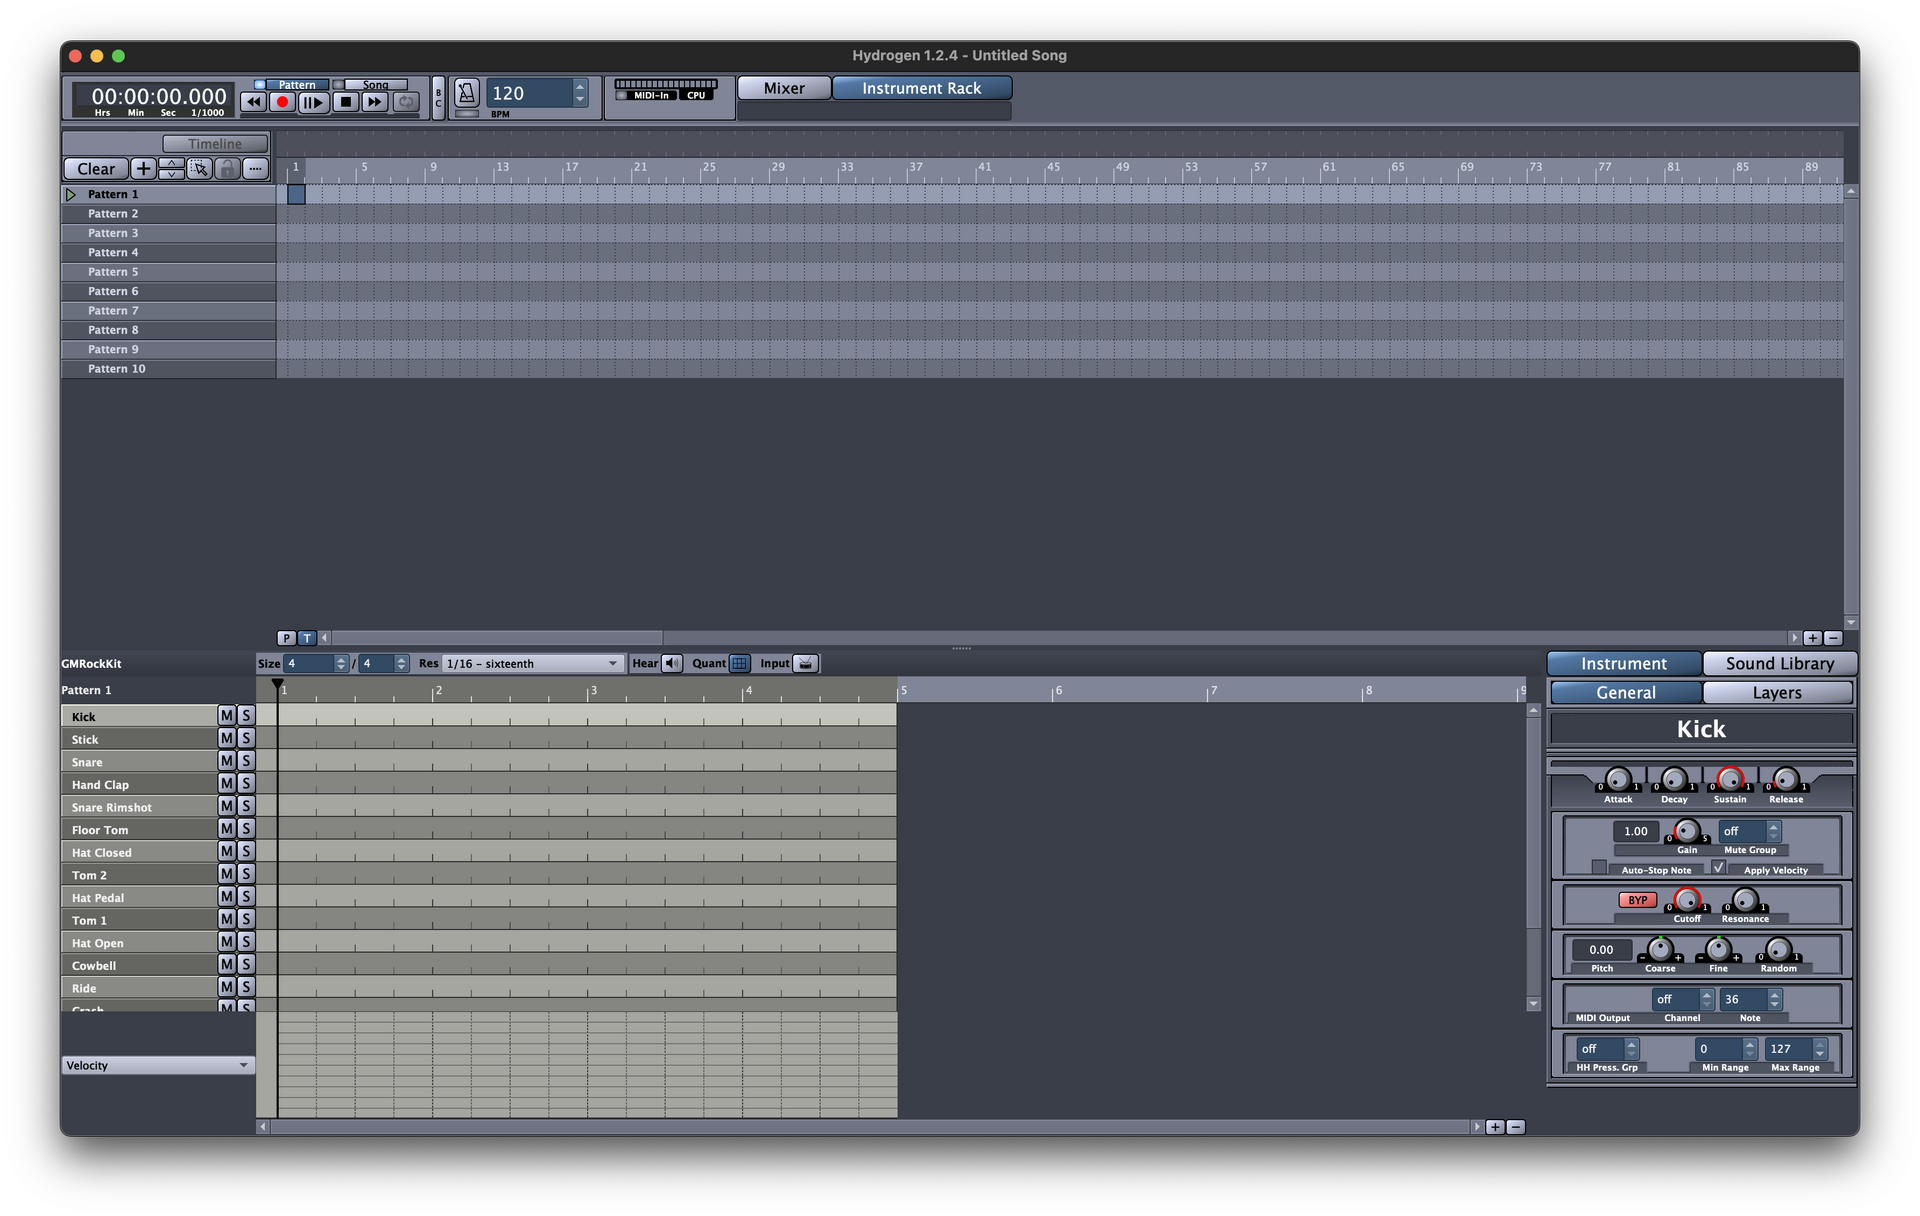Click the rewind transport button
Image resolution: width=1920 pixels, height=1216 pixels.
[x=254, y=101]
